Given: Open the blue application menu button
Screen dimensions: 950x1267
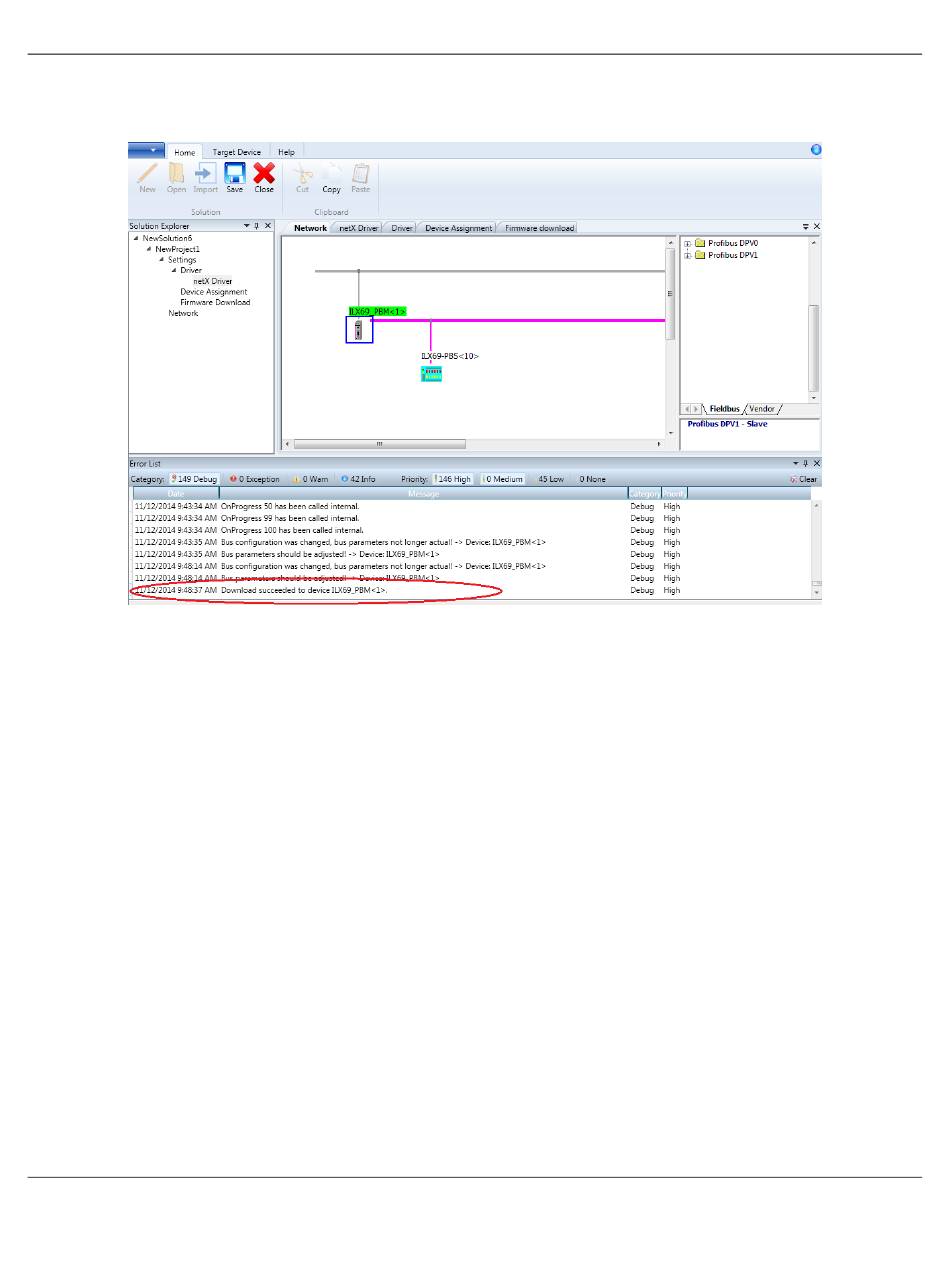Looking at the screenshot, I should (x=146, y=150).
